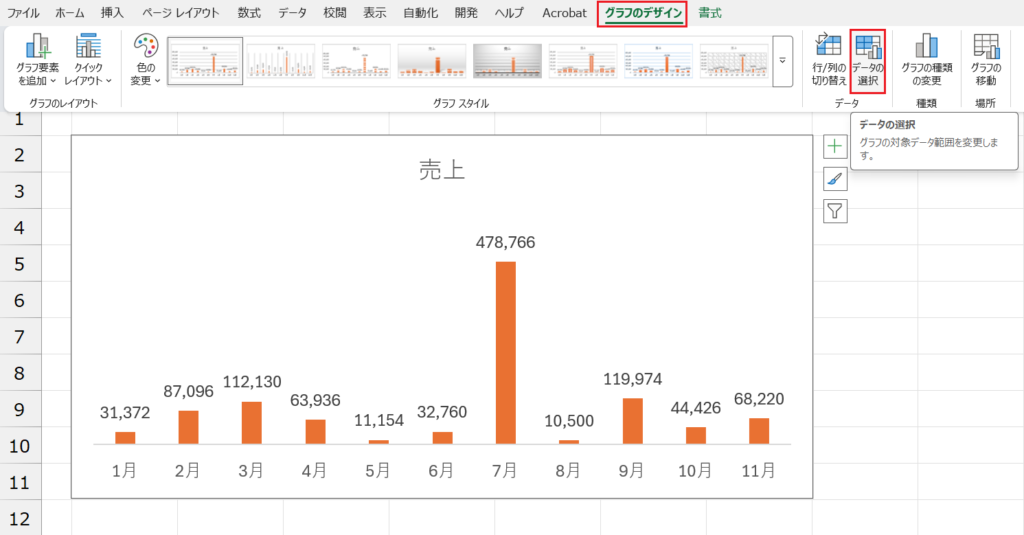Open the paintbrush chart styles button
Image resolution: width=1024 pixels, height=535 pixels.
835,179
